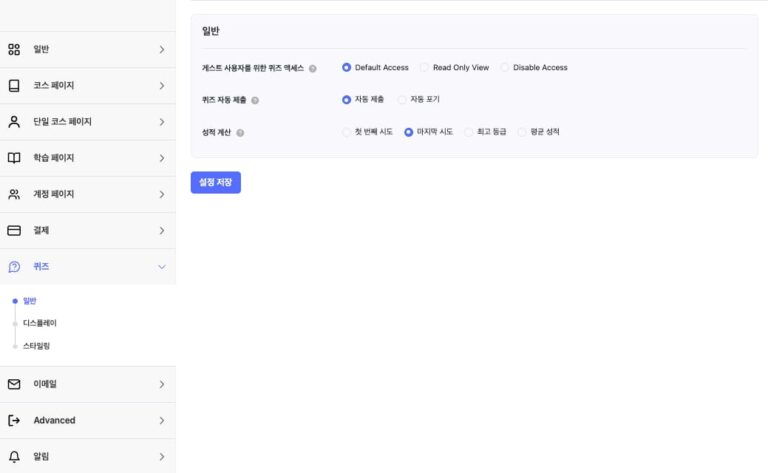Click the envelope icon for 이메일
Viewport: 768px width, 473px height.
(14, 384)
